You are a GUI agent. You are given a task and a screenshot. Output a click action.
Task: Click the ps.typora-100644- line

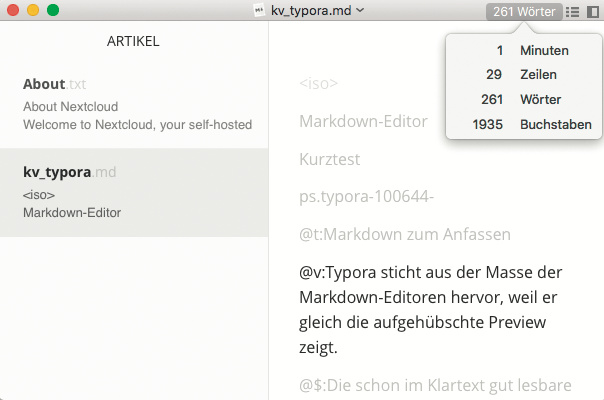tap(366, 196)
